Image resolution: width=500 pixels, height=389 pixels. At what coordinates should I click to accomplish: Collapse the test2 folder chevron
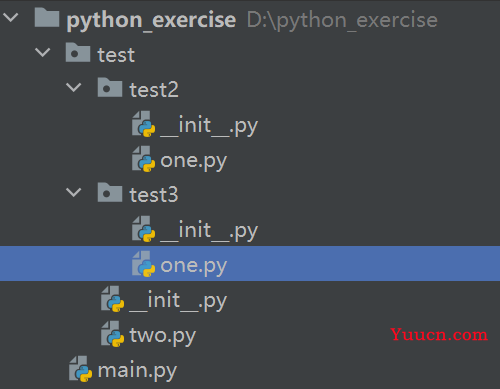coord(74,87)
